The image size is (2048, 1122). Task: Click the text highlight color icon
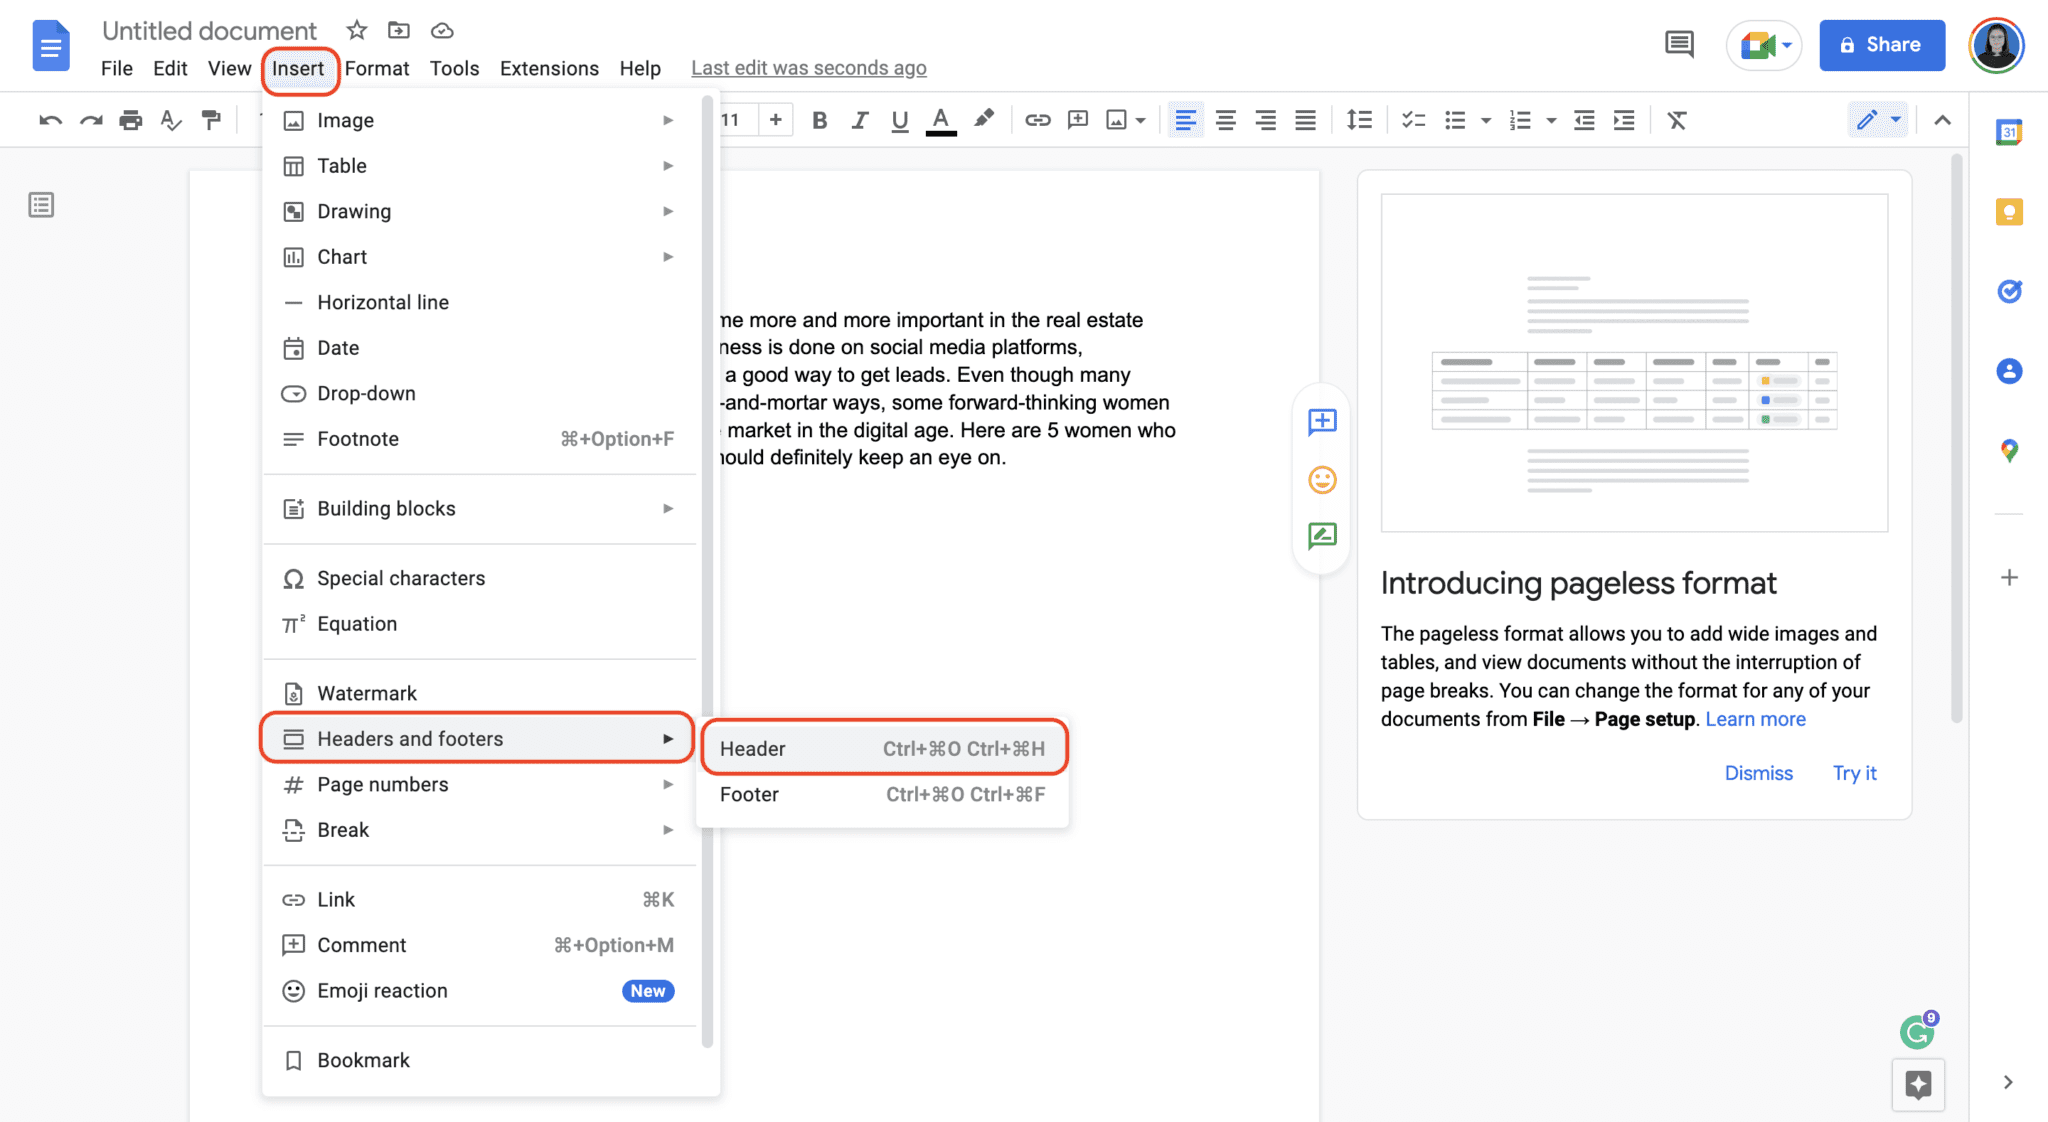(x=985, y=119)
